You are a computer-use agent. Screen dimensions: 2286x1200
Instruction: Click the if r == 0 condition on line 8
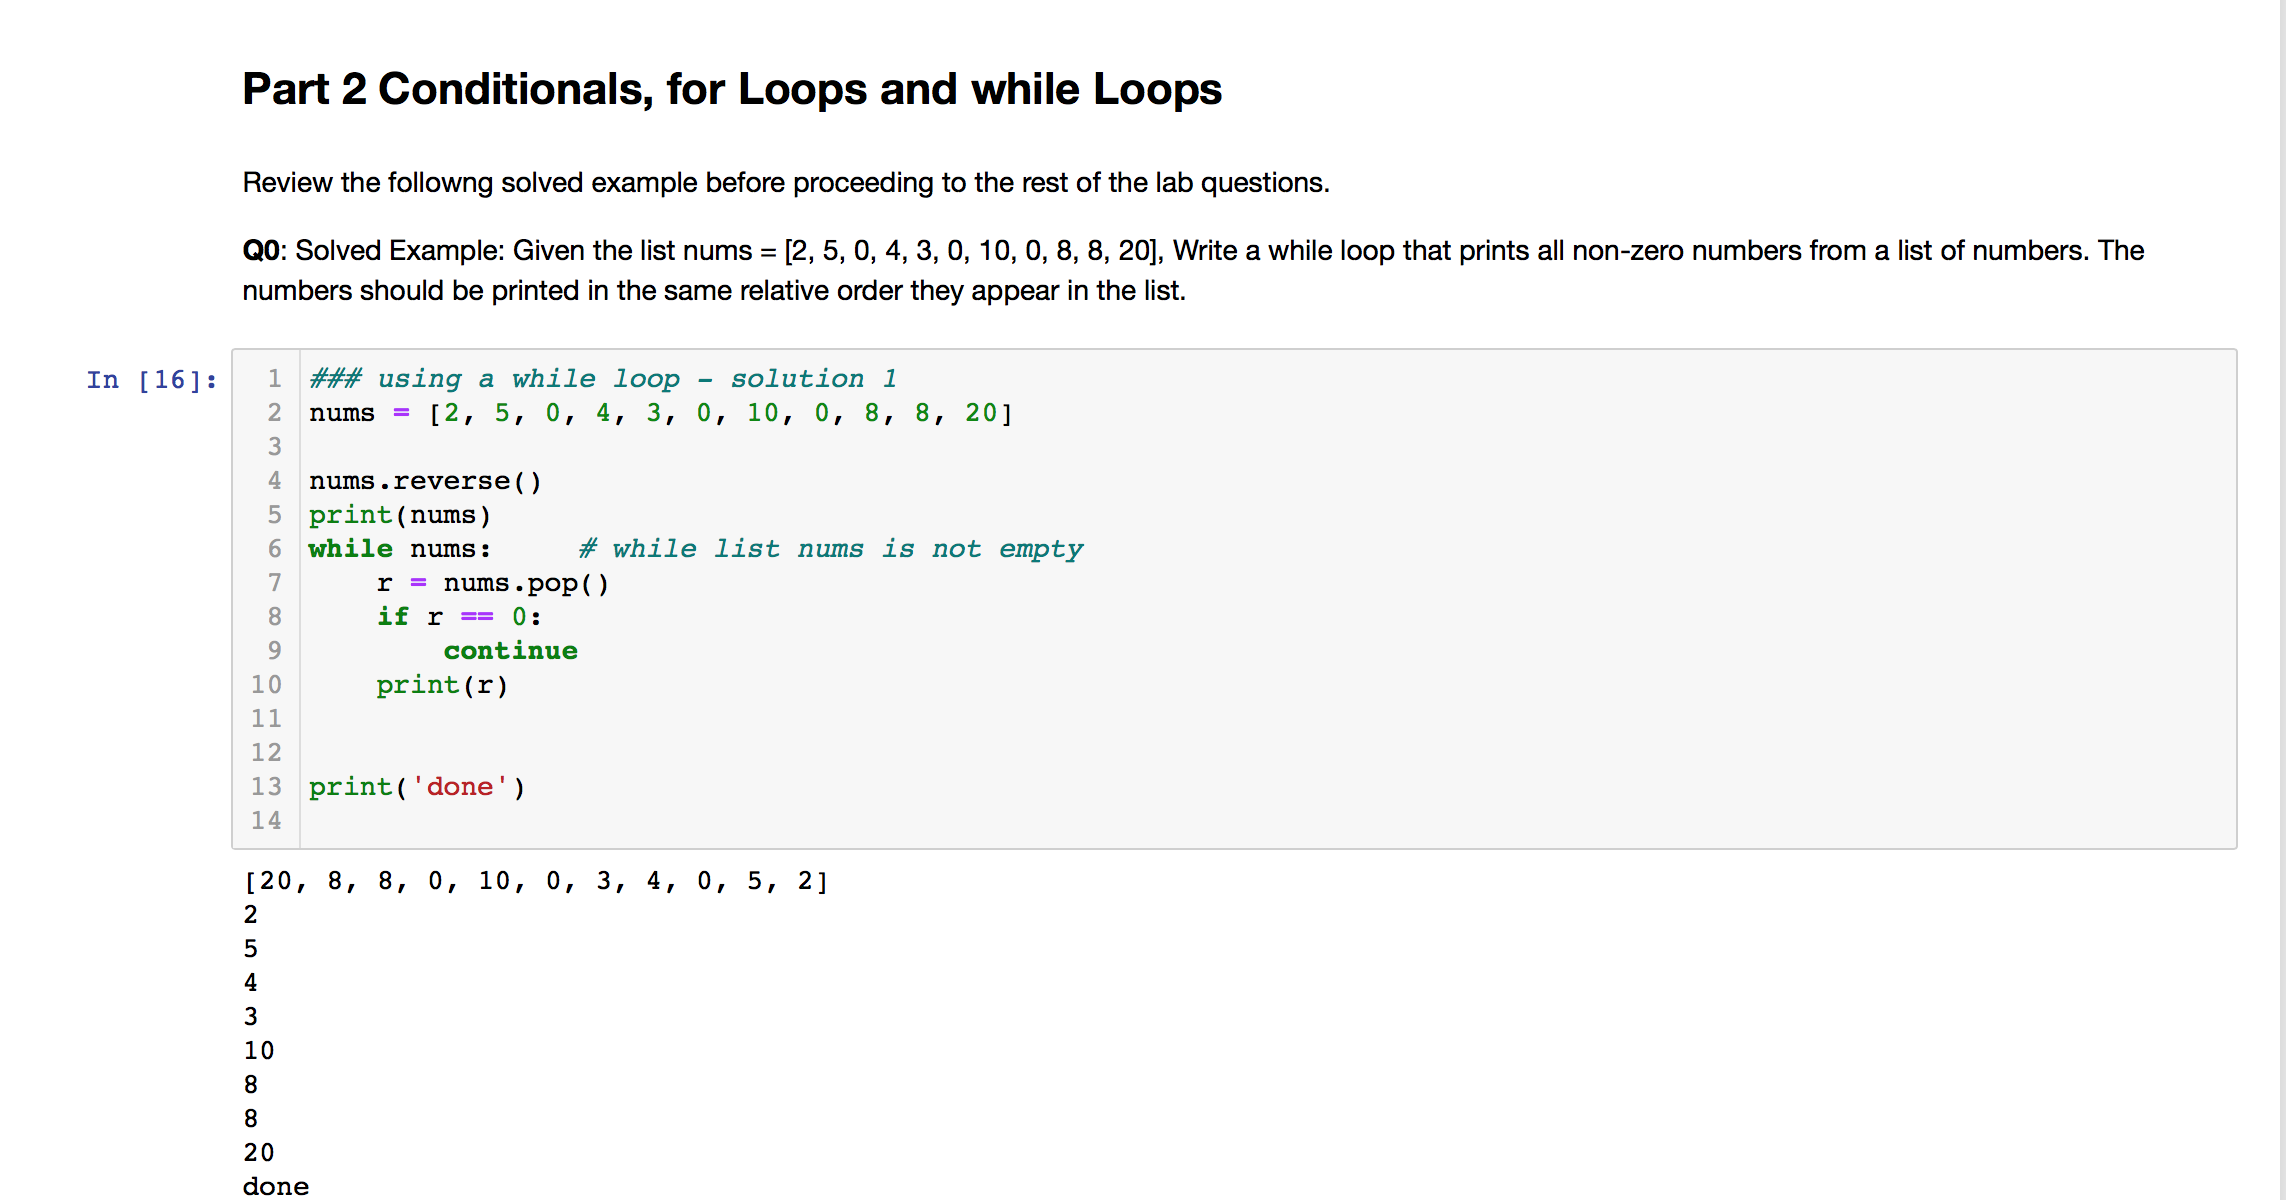[458, 616]
